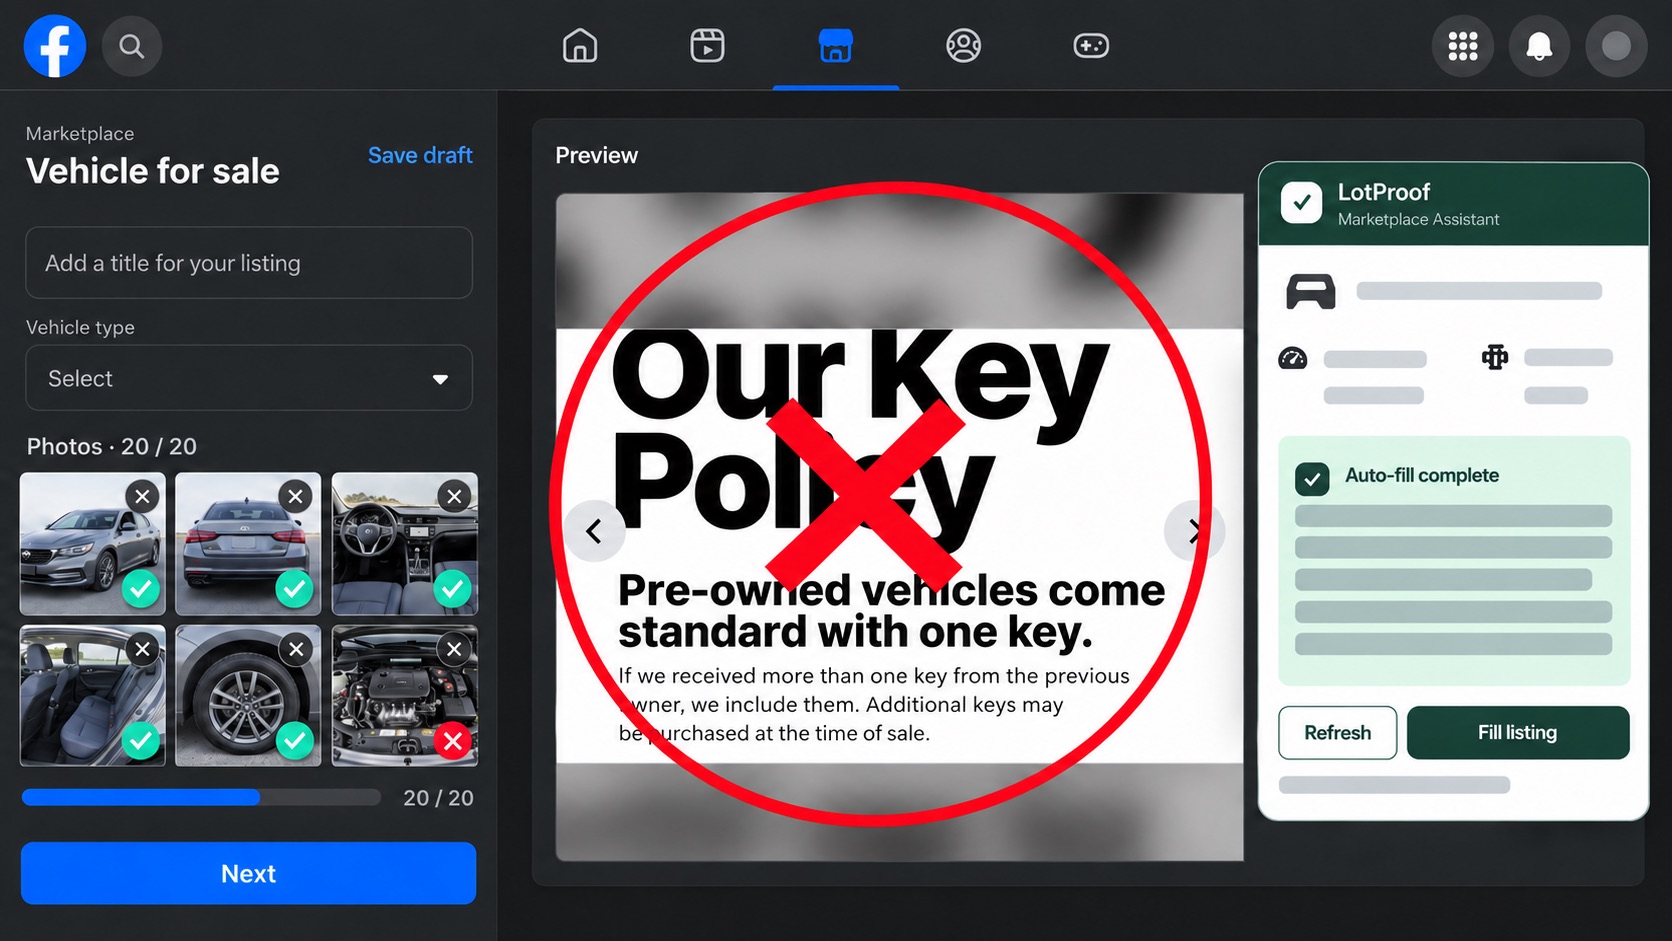Toggle the Auto-fill complete checkbox

pos(1312,479)
